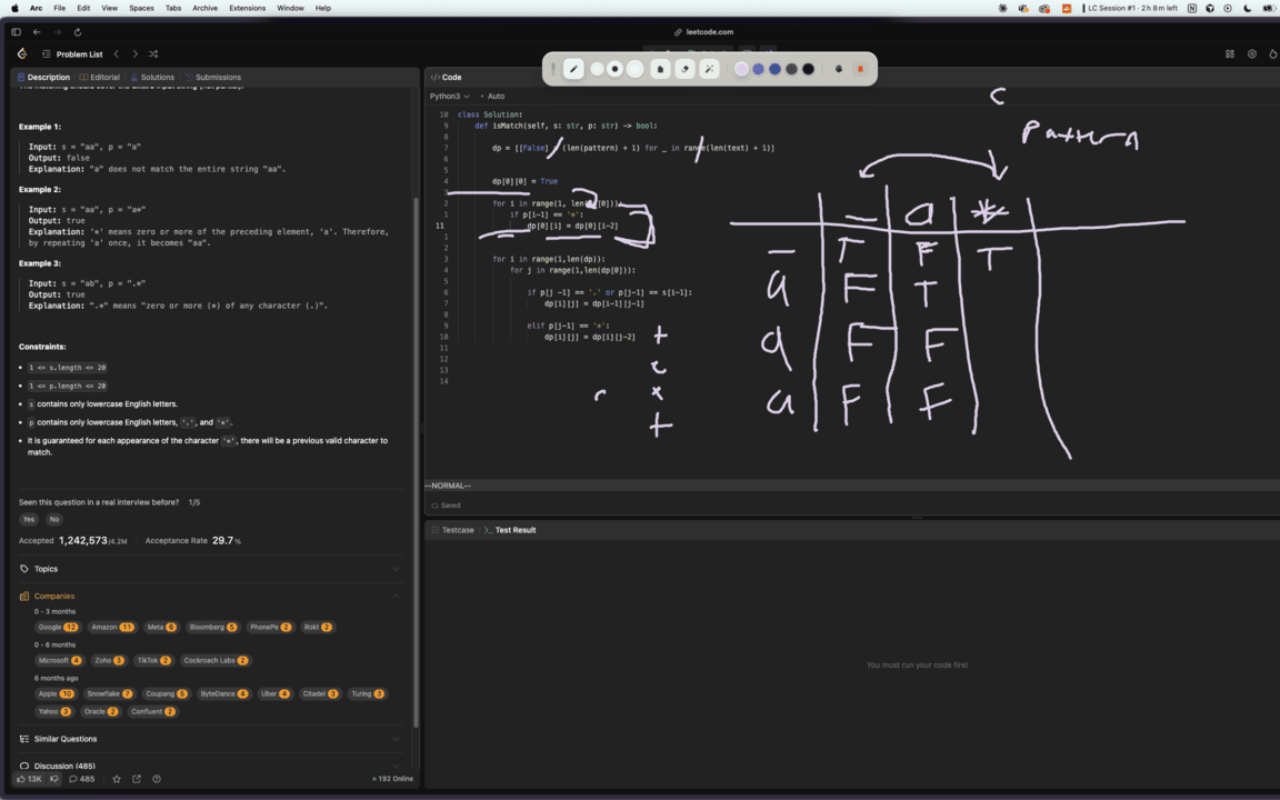Go to the next problem
Image resolution: width=1280 pixels, height=800 pixels.
click(x=135, y=54)
